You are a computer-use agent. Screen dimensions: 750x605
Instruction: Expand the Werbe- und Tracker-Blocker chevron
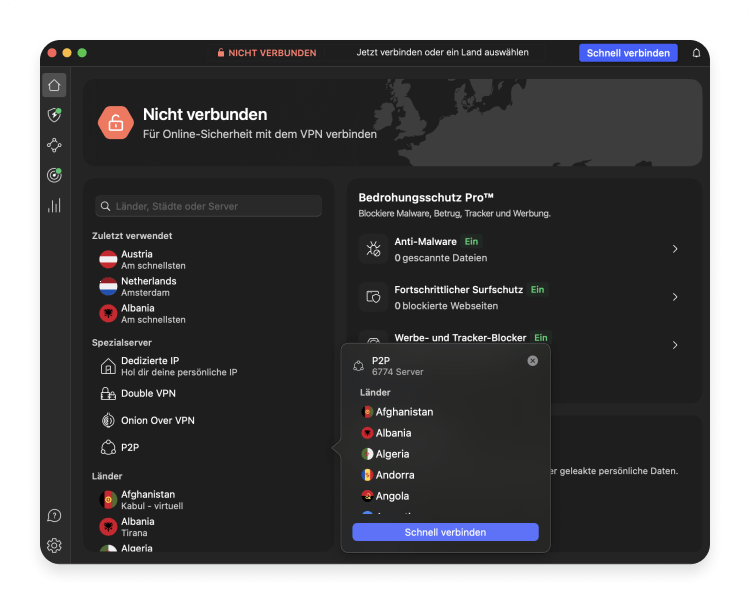675,345
